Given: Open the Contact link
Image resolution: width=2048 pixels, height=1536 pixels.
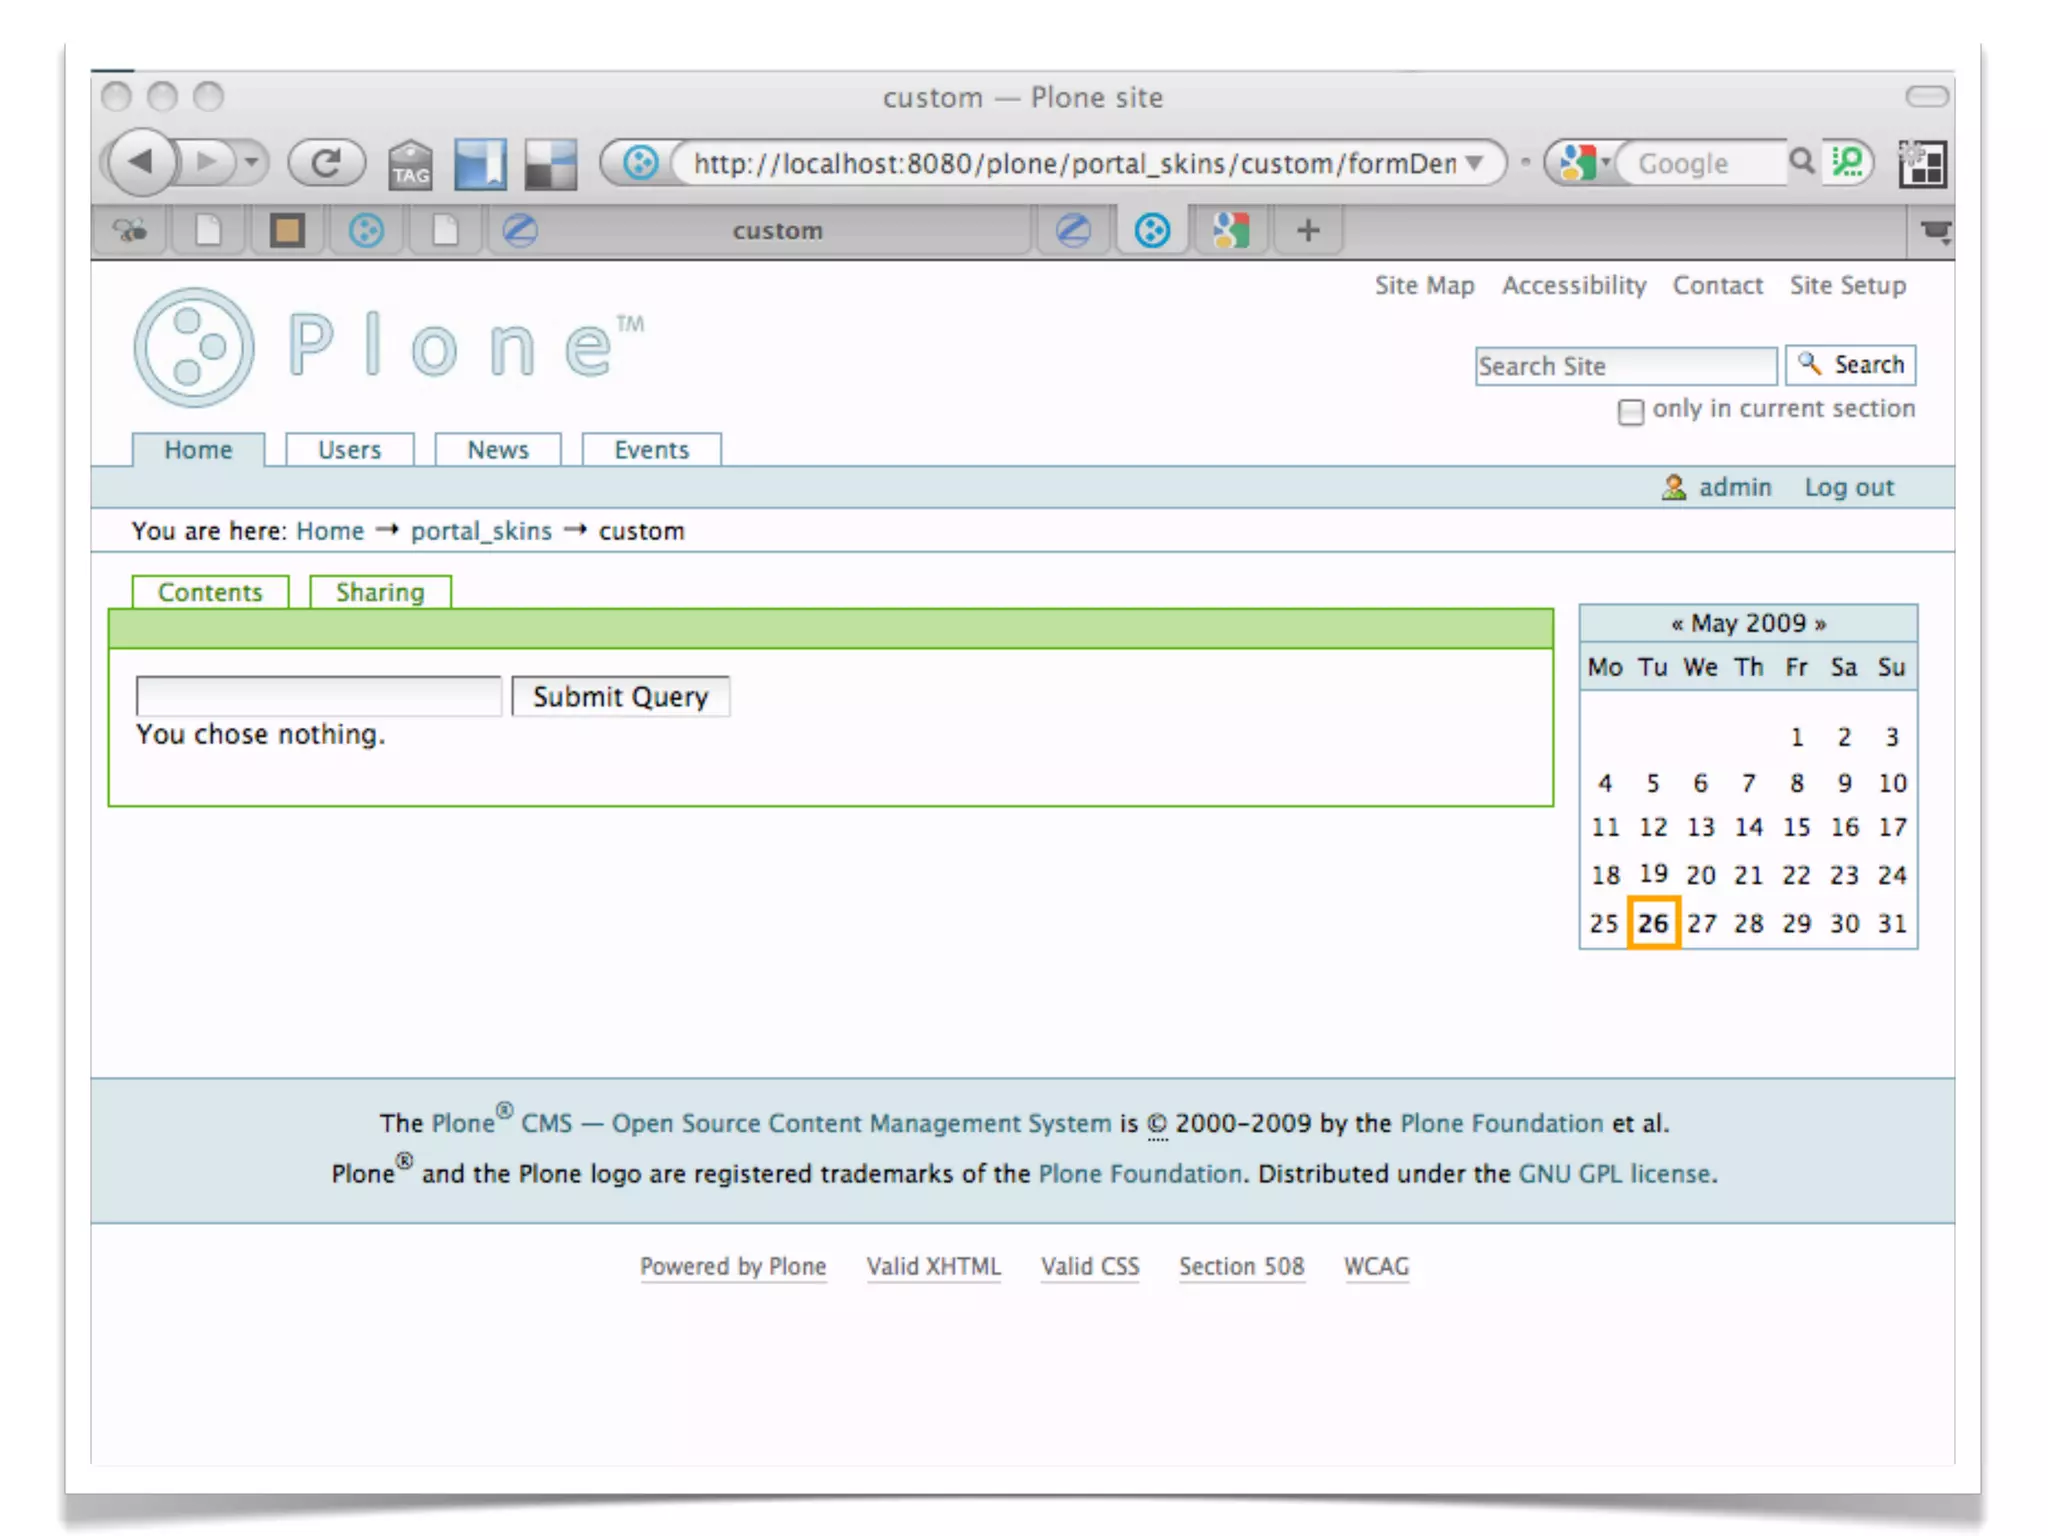Looking at the screenshot, I should [x=1718, y=286].
